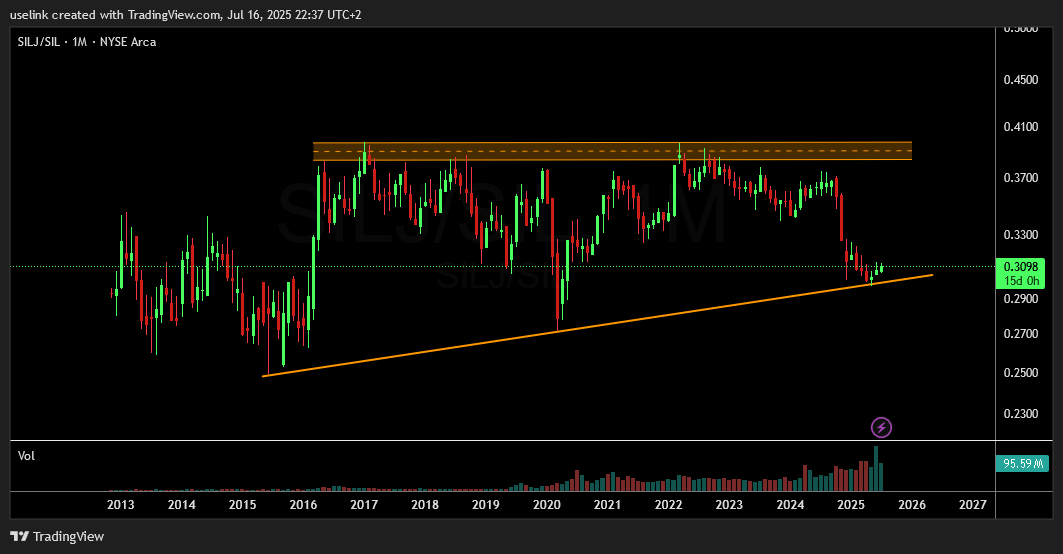Image resolution: width=1063 pixels, height=554 pixels.
Task: Click the 0.2700 price axis label
Action: pos(1020,334)
